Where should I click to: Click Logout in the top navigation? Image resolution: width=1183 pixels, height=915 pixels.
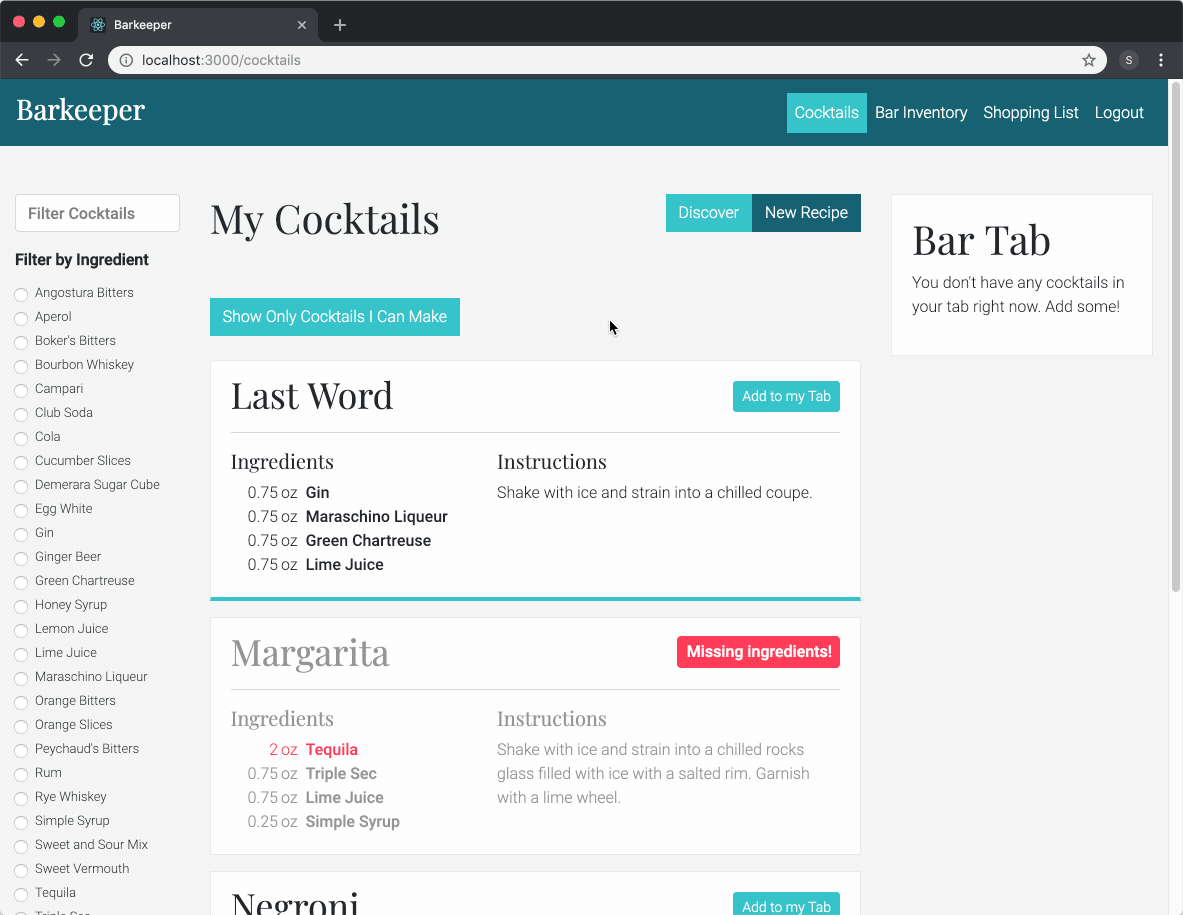pyautogui.click(x=1118, y=113)
